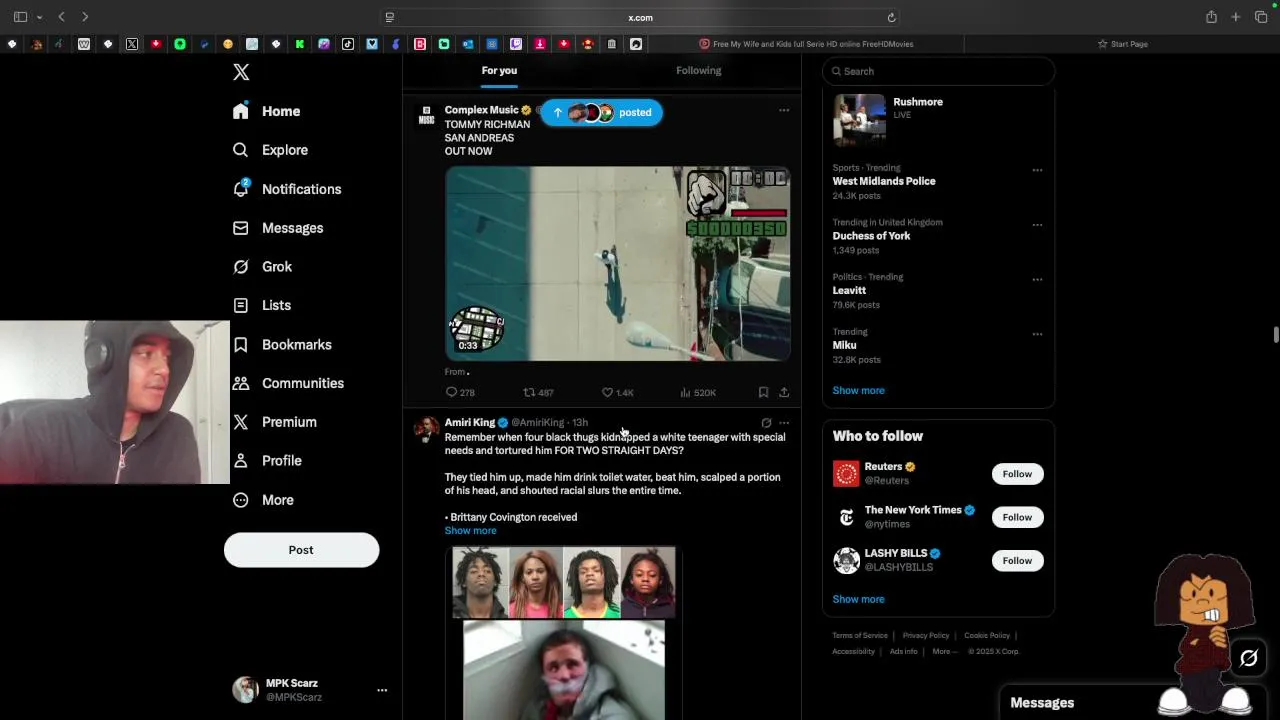The width and height of the screenshot is (1280, 720).
Task: Open Duchess of York trend
Action: (871, 236)
